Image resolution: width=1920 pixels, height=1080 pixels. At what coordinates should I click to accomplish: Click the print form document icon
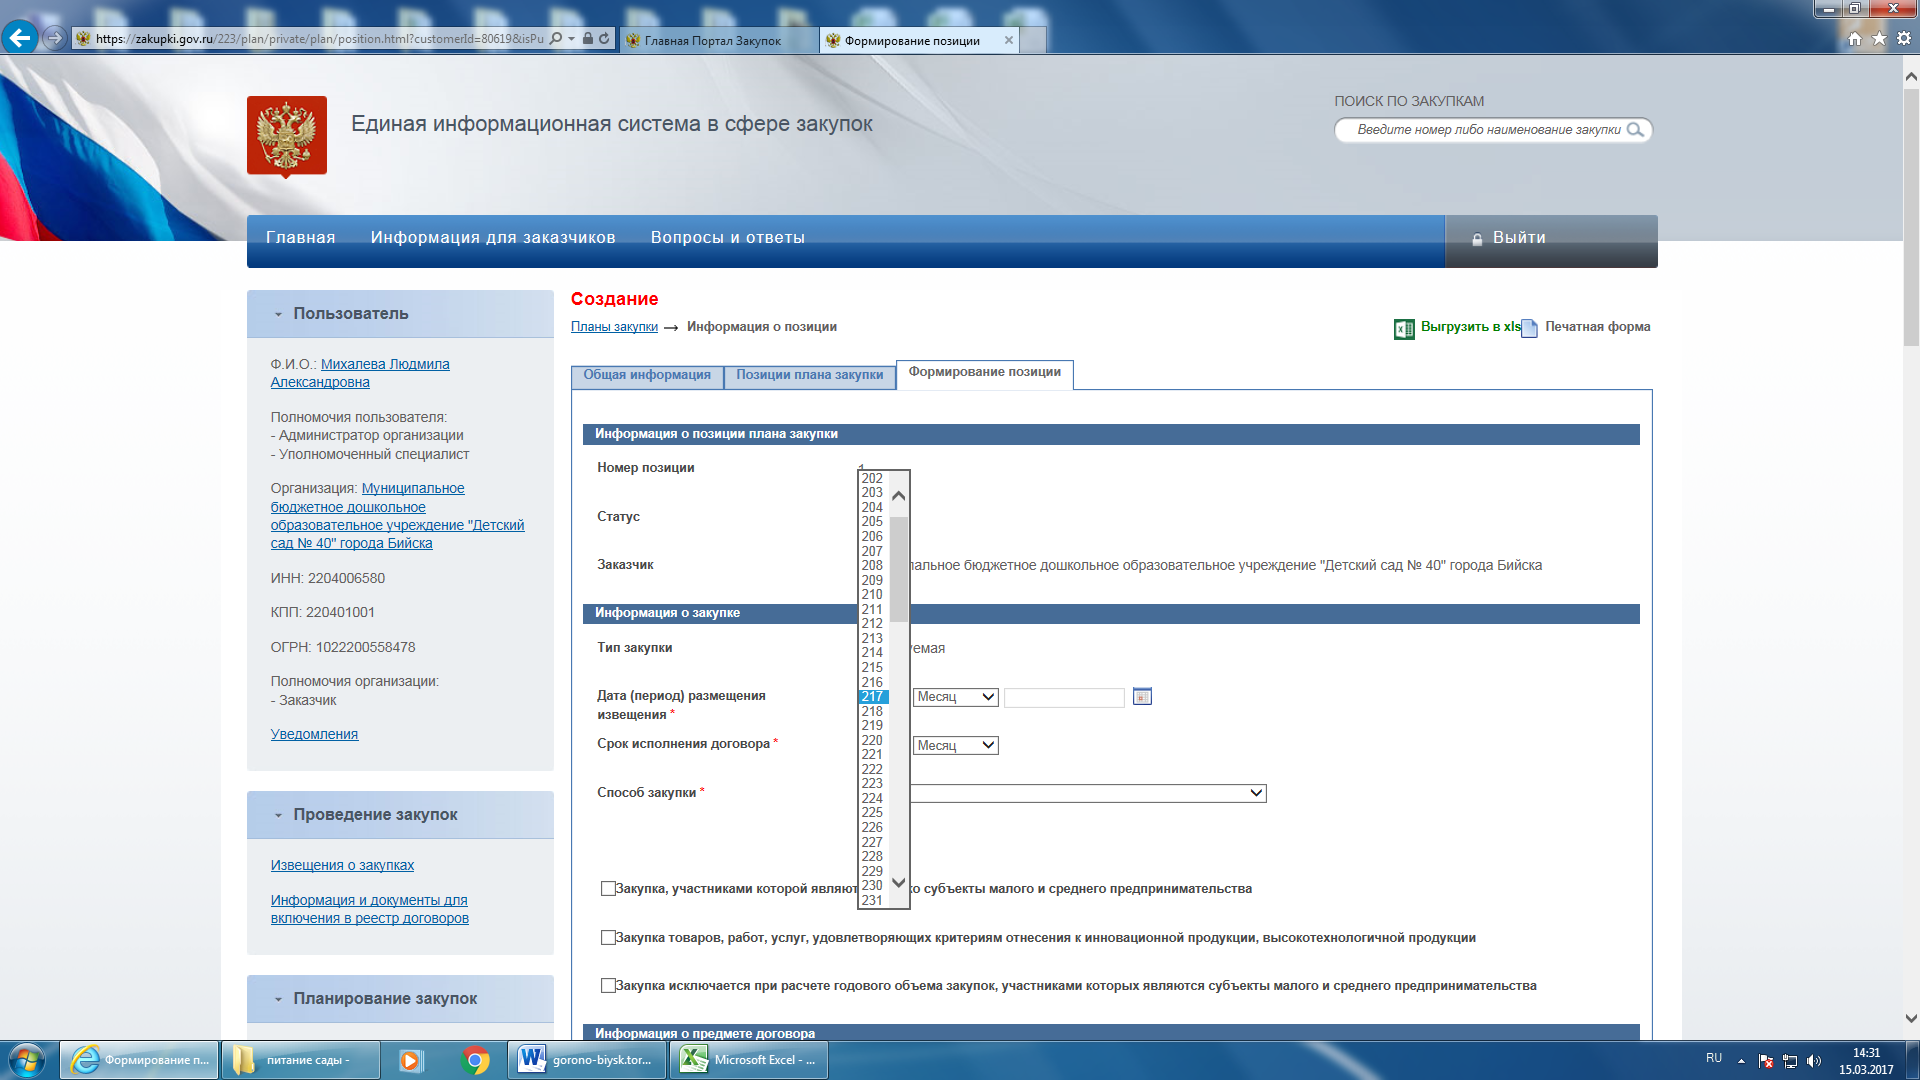[x=1529, y=329]
